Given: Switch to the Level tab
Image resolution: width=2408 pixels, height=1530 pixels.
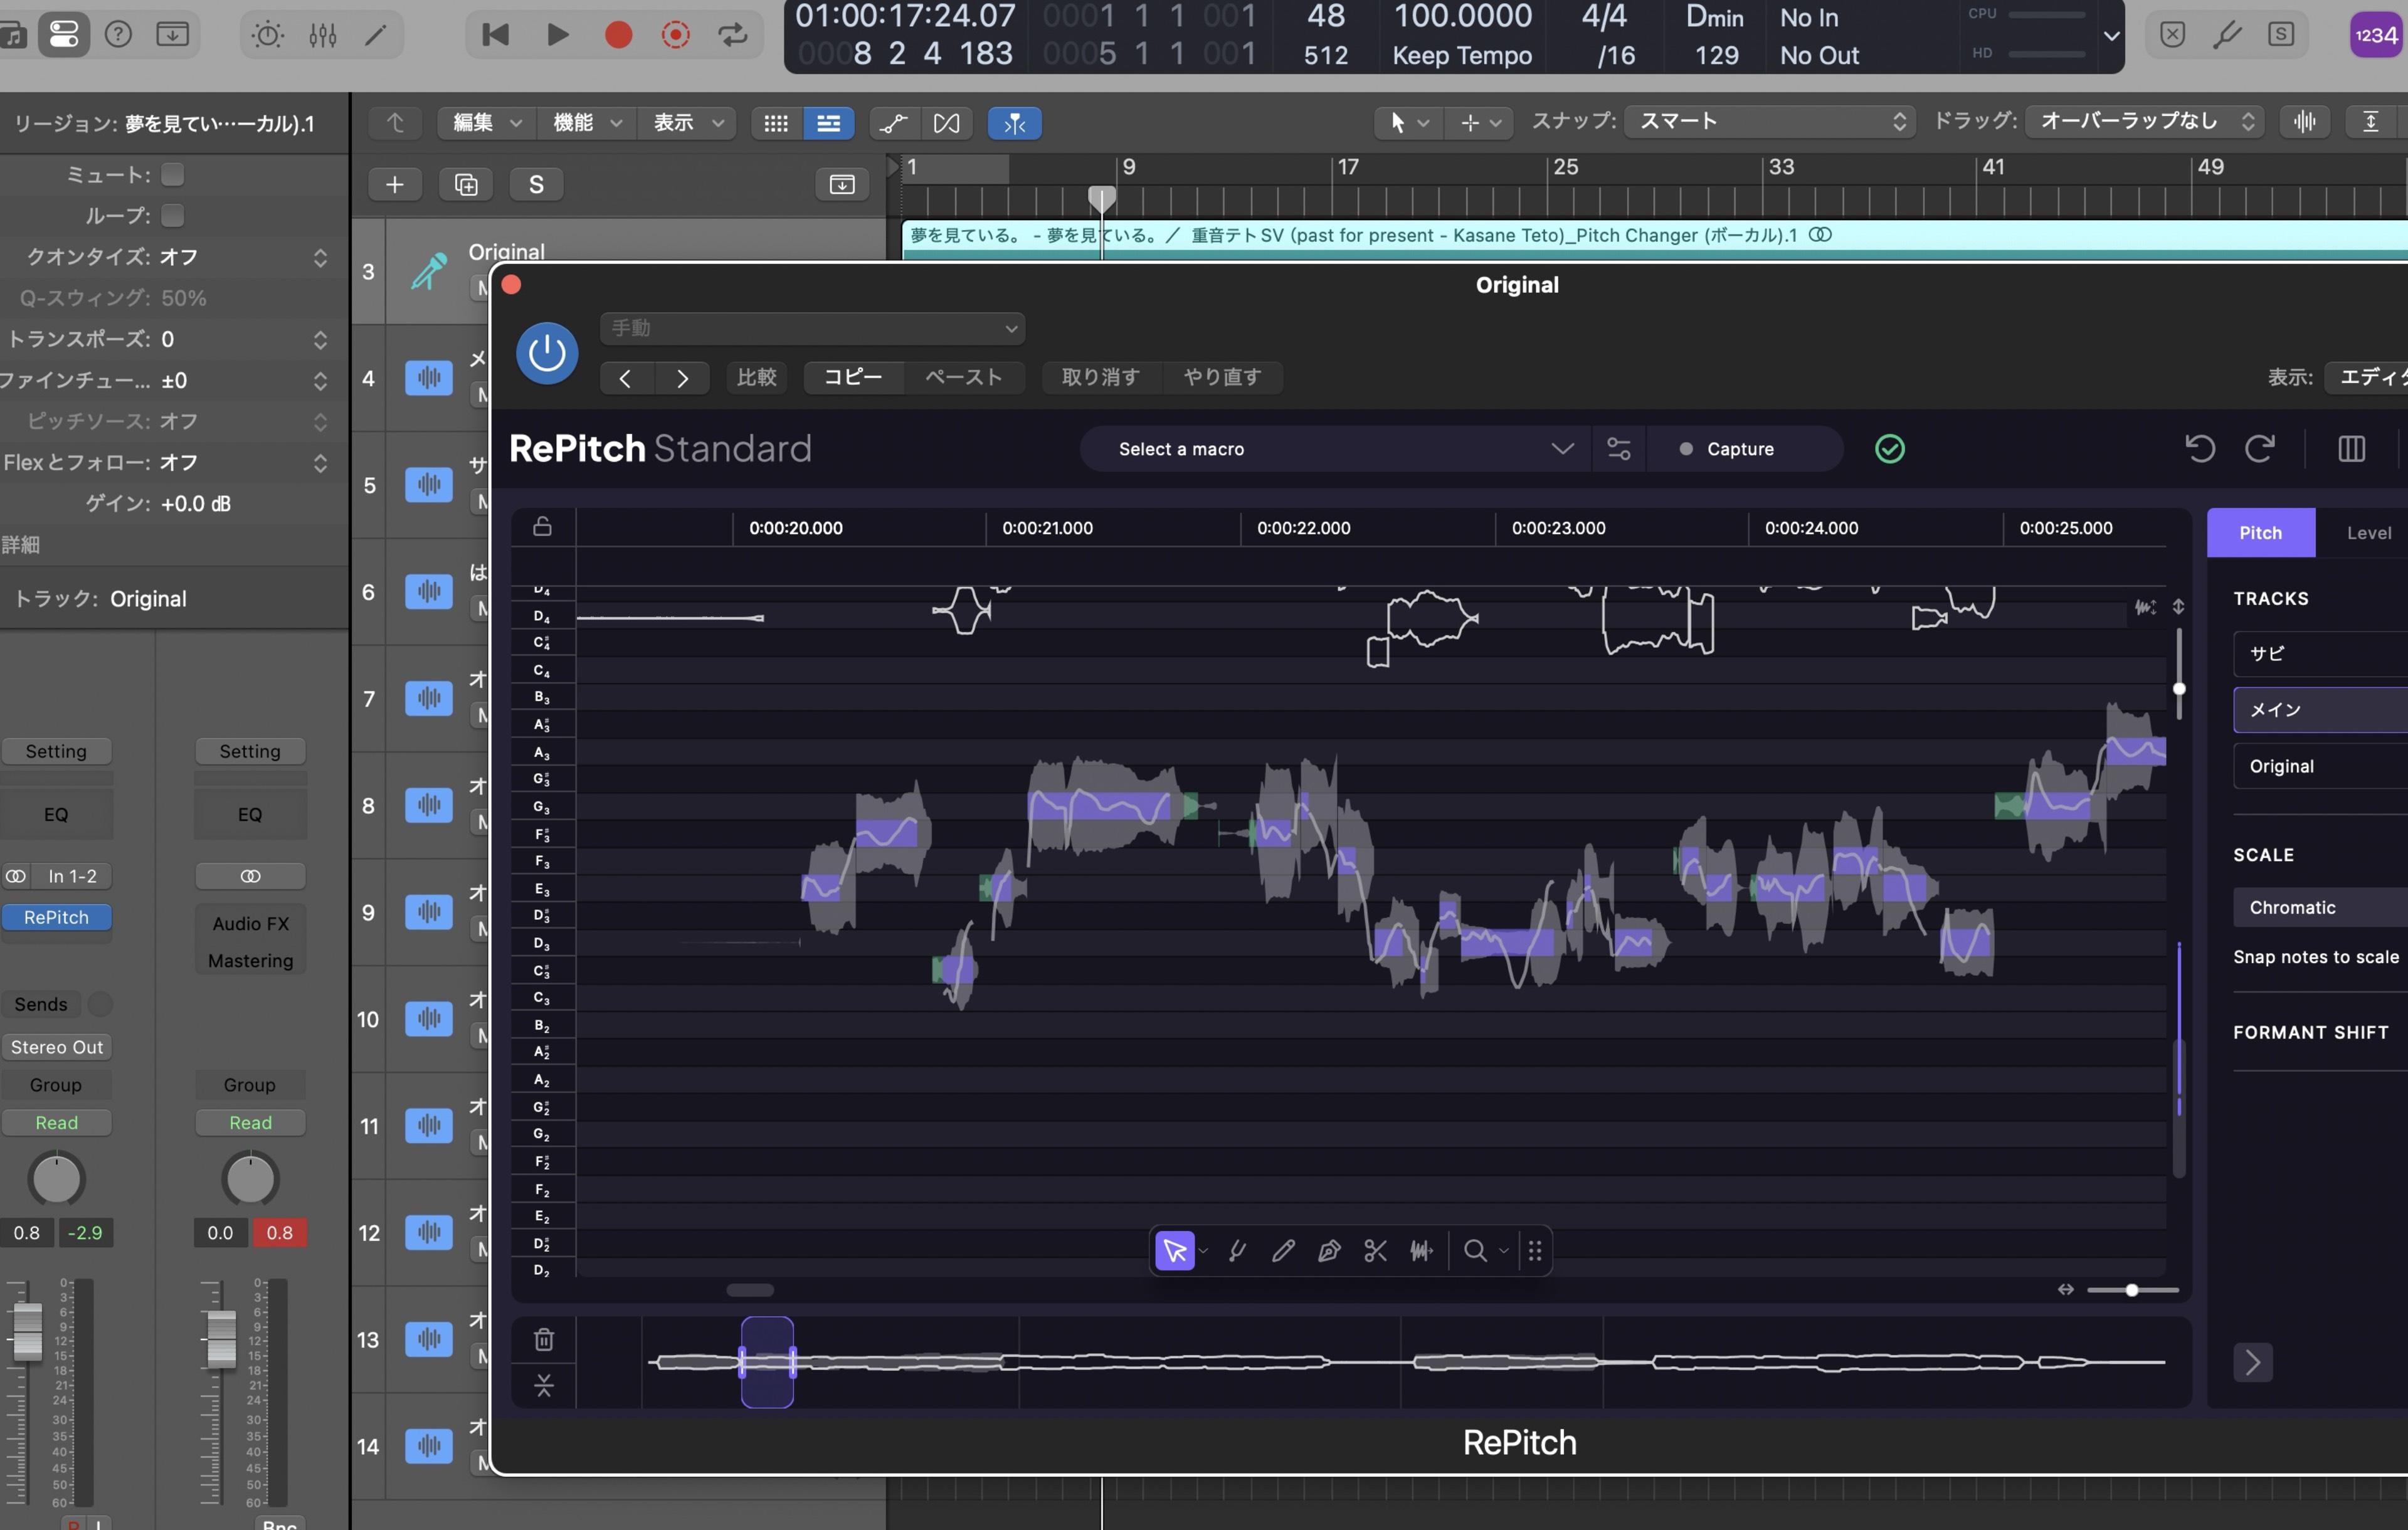Looking at the screenshot, I should click(x=2368, y=532).
